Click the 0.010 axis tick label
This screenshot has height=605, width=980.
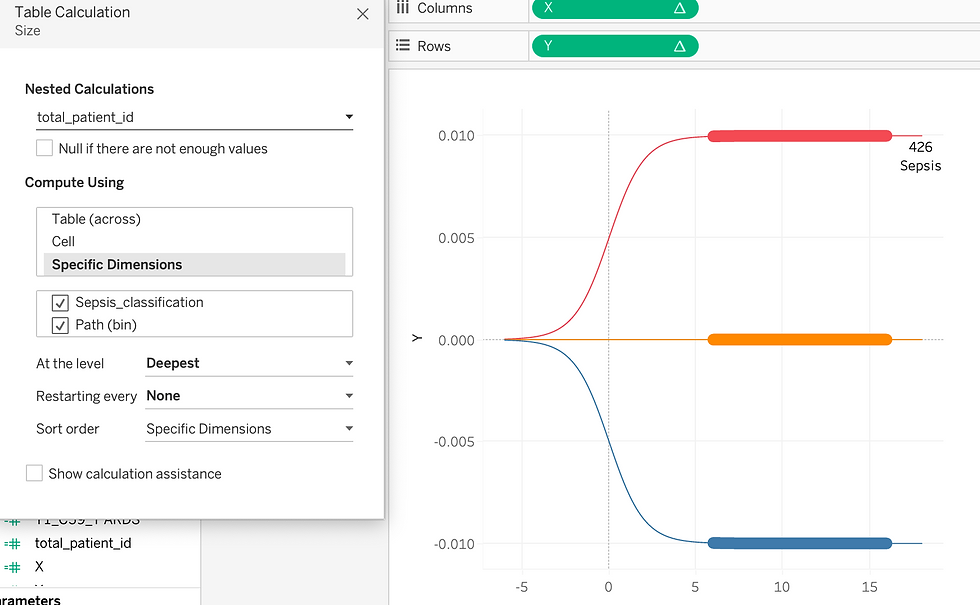[456, 136]
